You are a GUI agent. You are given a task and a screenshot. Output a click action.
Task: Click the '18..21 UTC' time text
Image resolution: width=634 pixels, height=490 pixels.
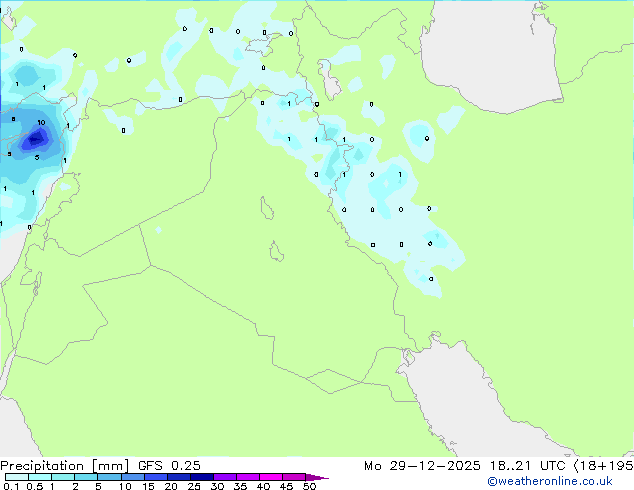coord(528,466)
